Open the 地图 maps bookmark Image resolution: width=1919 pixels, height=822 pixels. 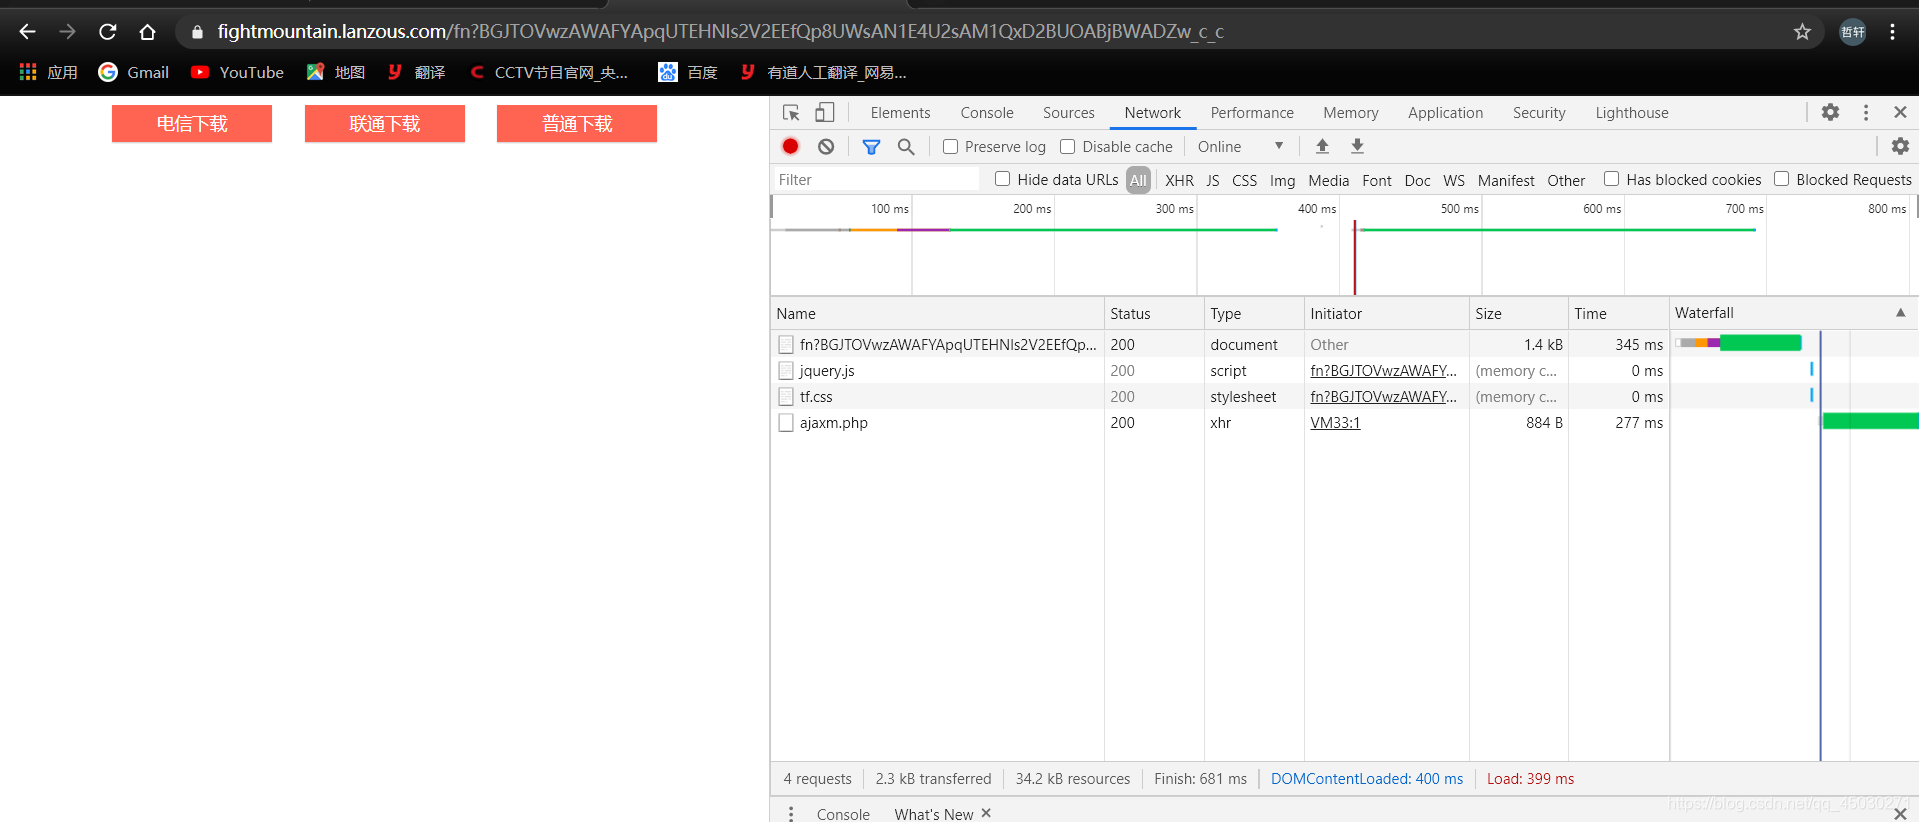[335, 72]
